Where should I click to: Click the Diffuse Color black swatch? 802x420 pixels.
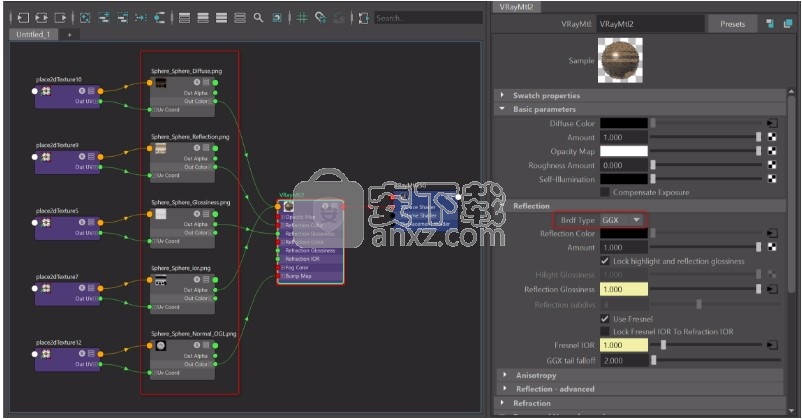point(623,123)
